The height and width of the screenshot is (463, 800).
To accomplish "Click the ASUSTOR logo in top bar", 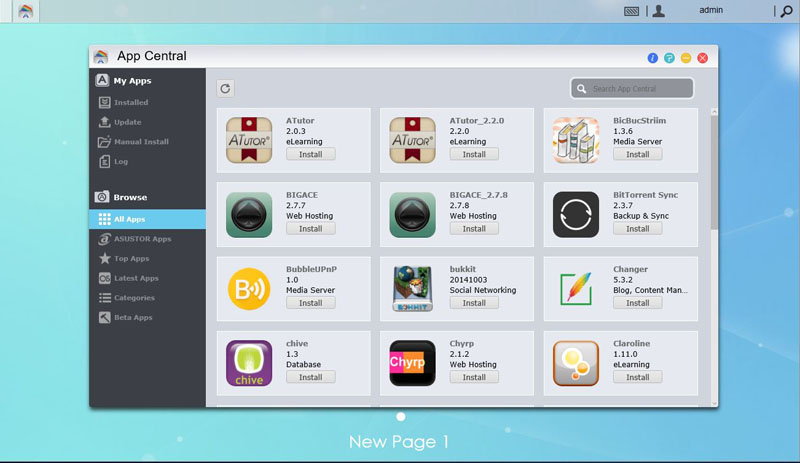I will [x=26, y=11].
